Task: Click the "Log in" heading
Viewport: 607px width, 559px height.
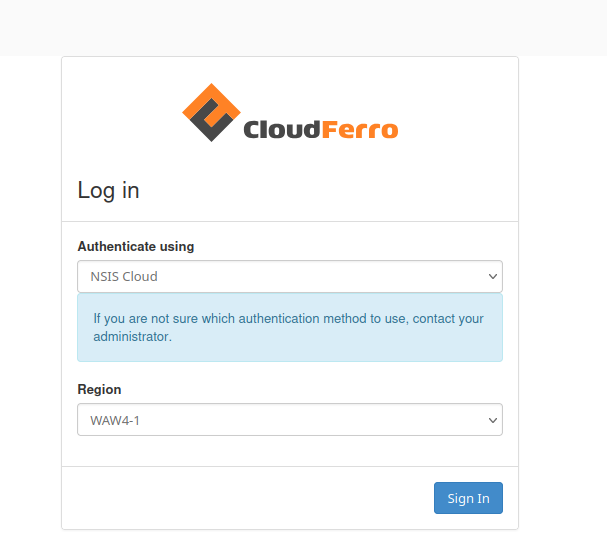Action: point(108,190)
